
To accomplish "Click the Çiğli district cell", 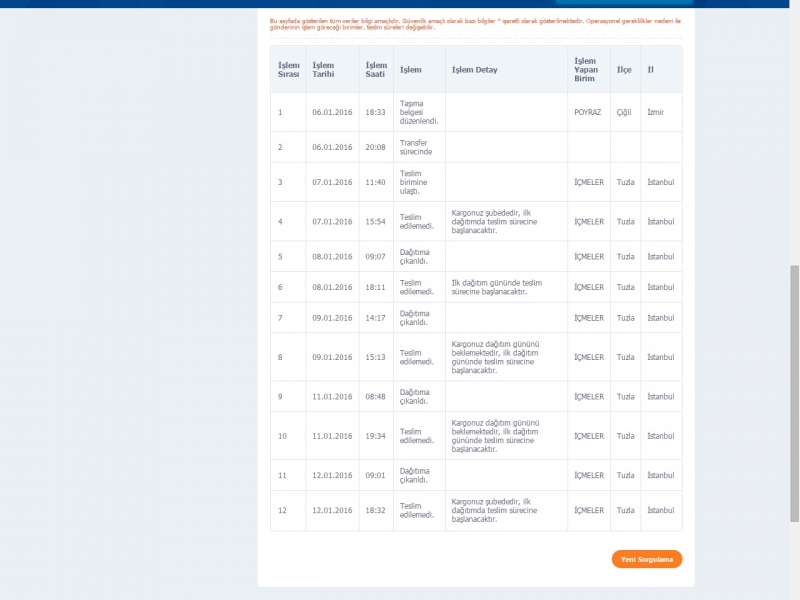I will click(624, 112).
